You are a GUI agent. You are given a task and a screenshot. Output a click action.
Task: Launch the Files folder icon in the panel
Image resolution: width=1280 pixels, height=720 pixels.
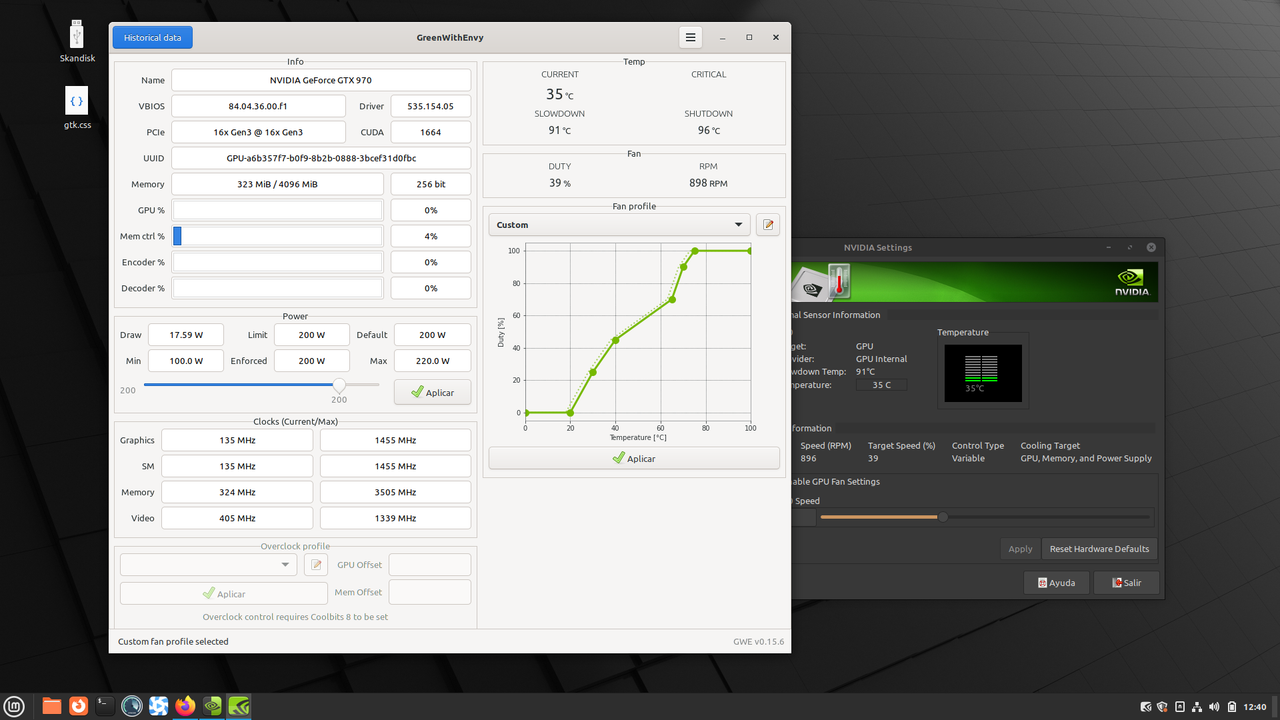[52, 706]
